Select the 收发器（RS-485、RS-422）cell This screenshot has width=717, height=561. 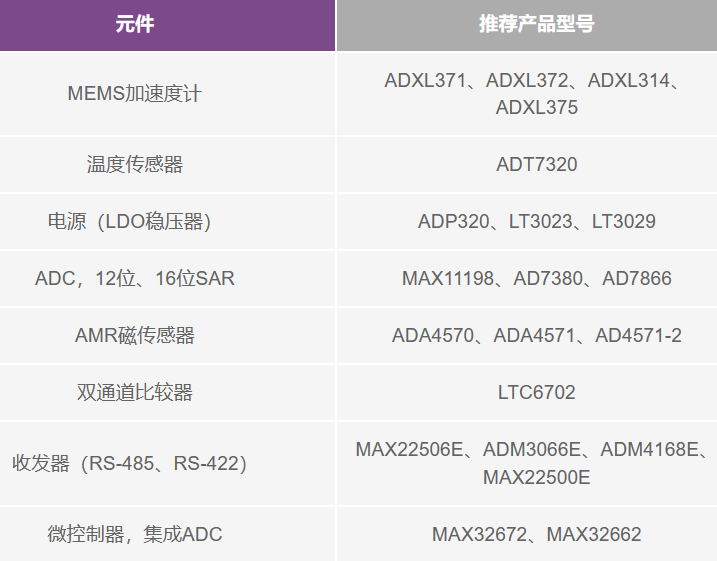tap(167, 463)
